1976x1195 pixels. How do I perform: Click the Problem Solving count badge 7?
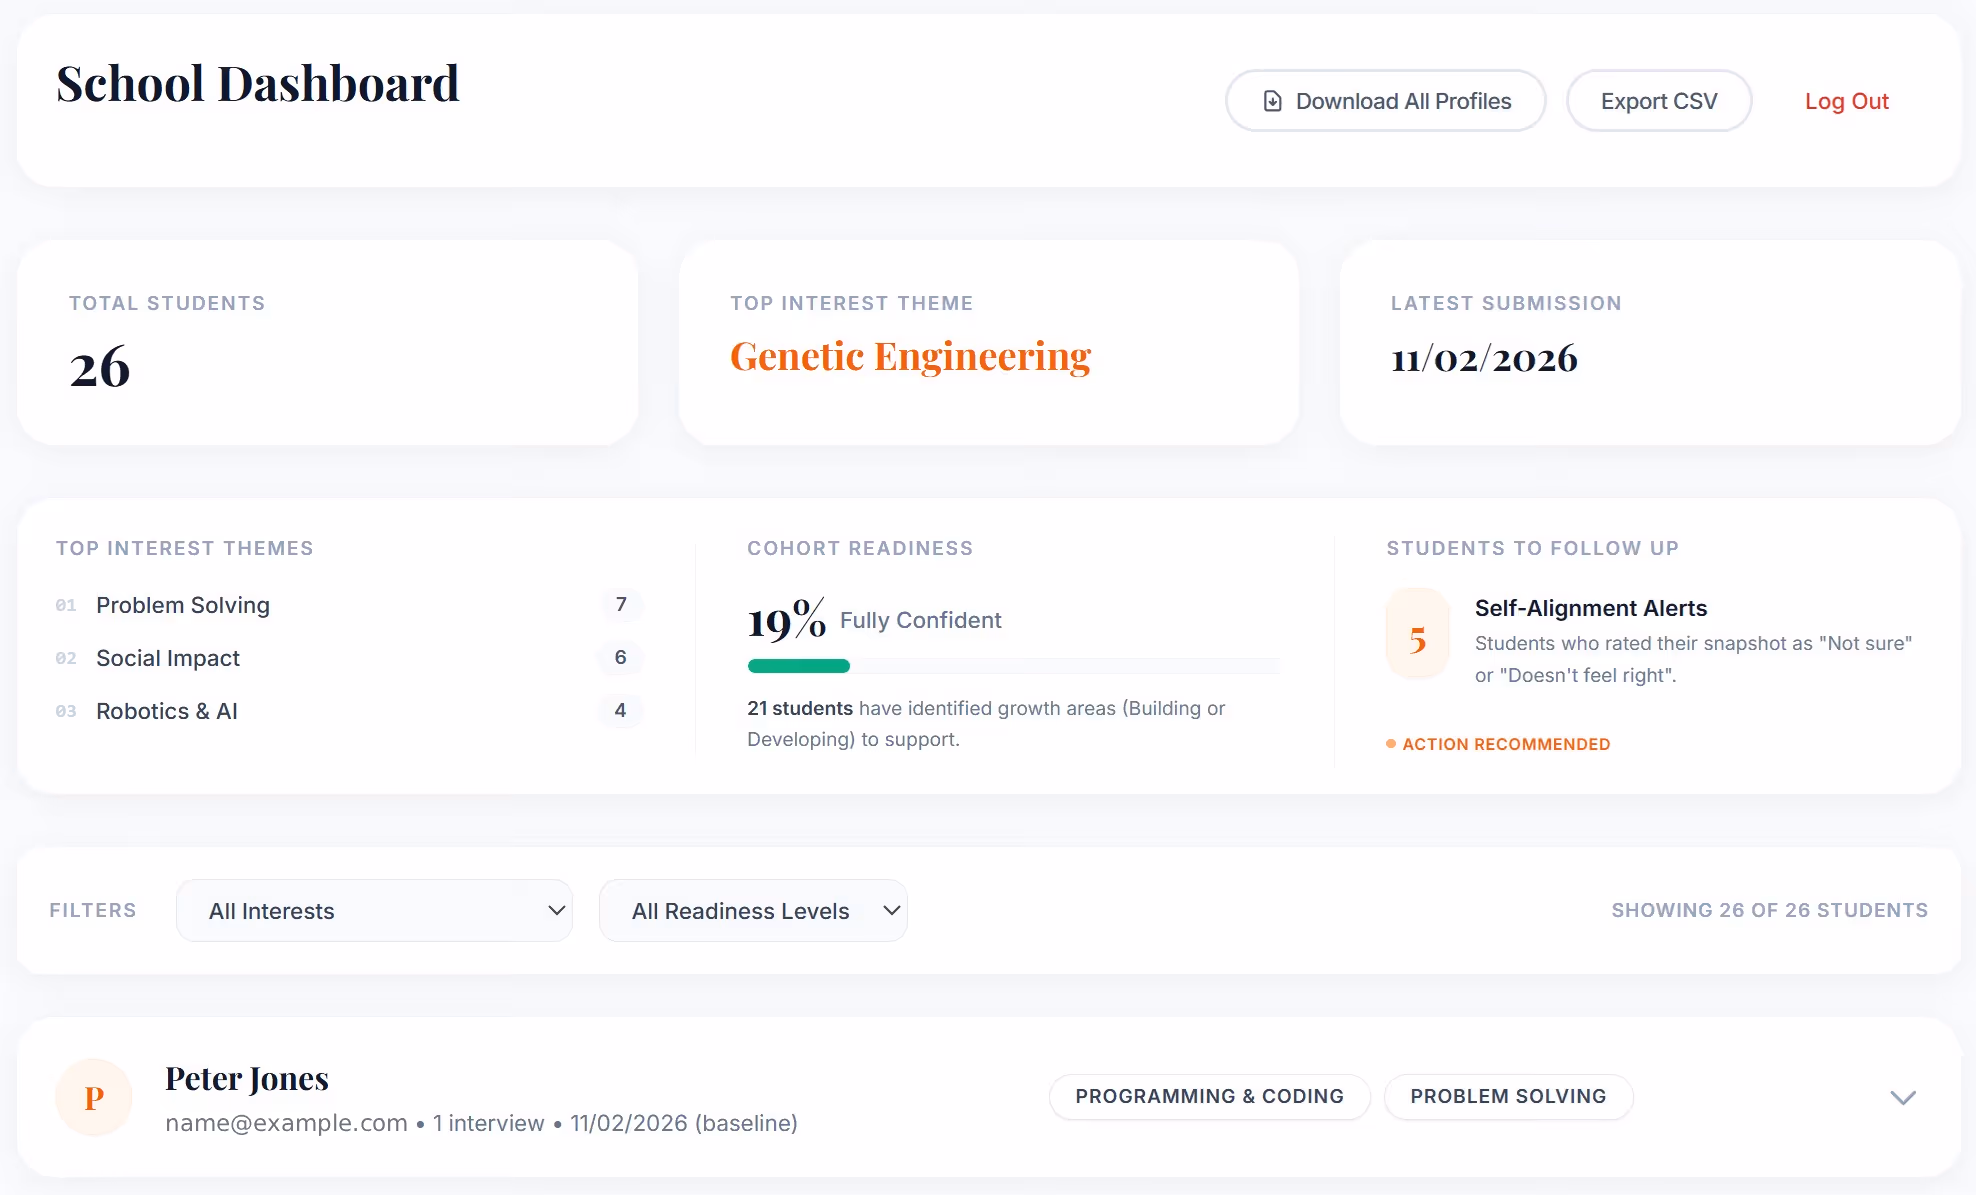point(621,604)
